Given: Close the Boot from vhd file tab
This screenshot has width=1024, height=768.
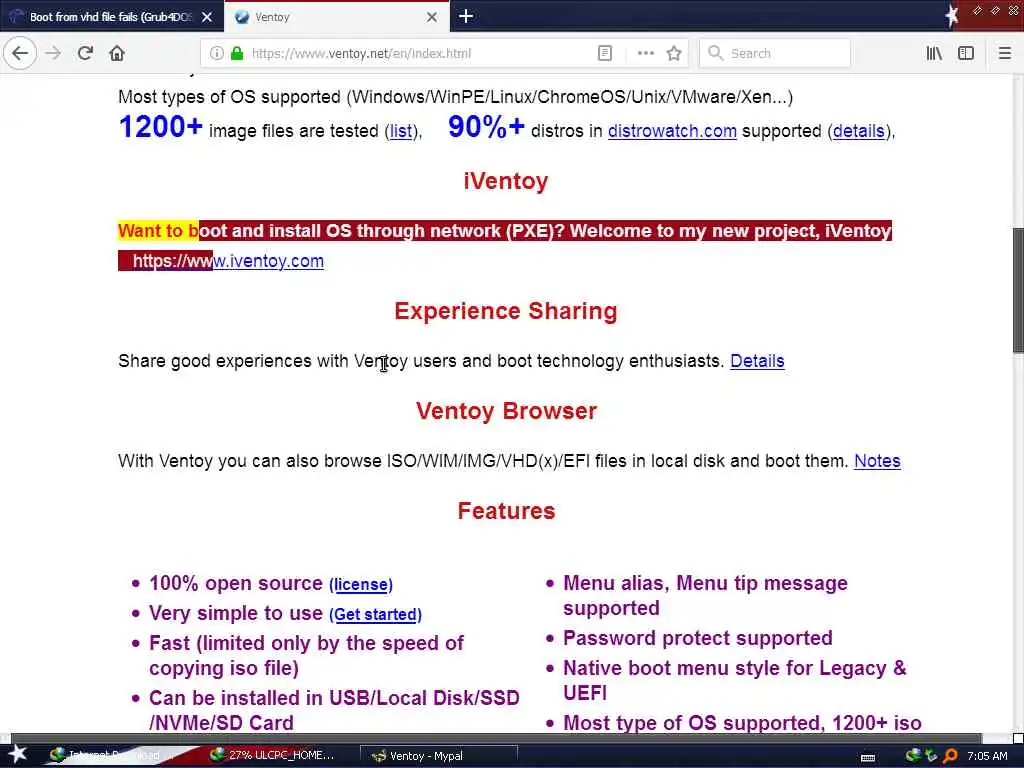Looking at the screenshot, I should point(207,17).
